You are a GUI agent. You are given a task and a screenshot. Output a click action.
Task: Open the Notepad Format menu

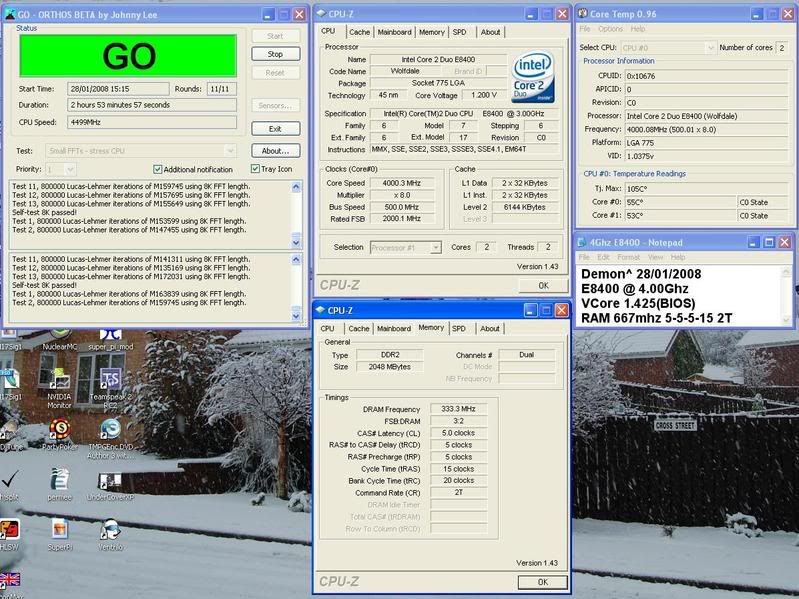click(x=629, y=257)
